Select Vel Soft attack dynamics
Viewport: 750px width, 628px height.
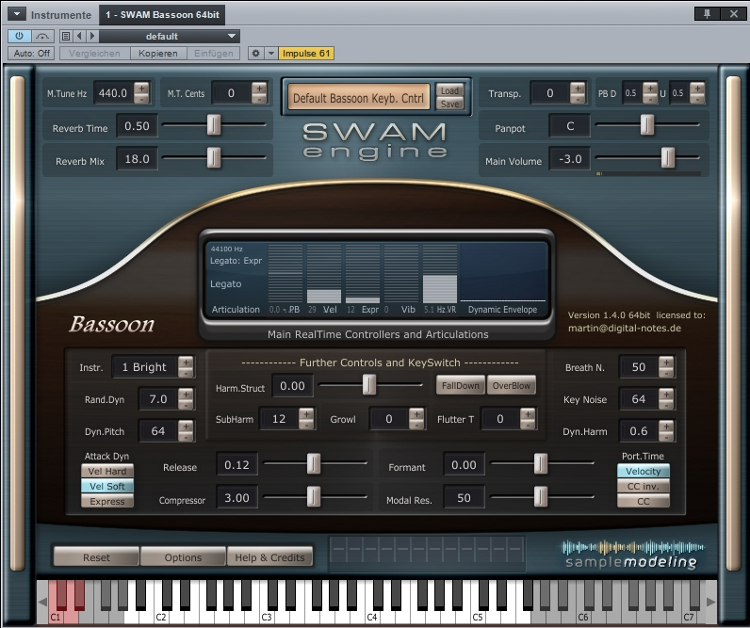[107, 486]
